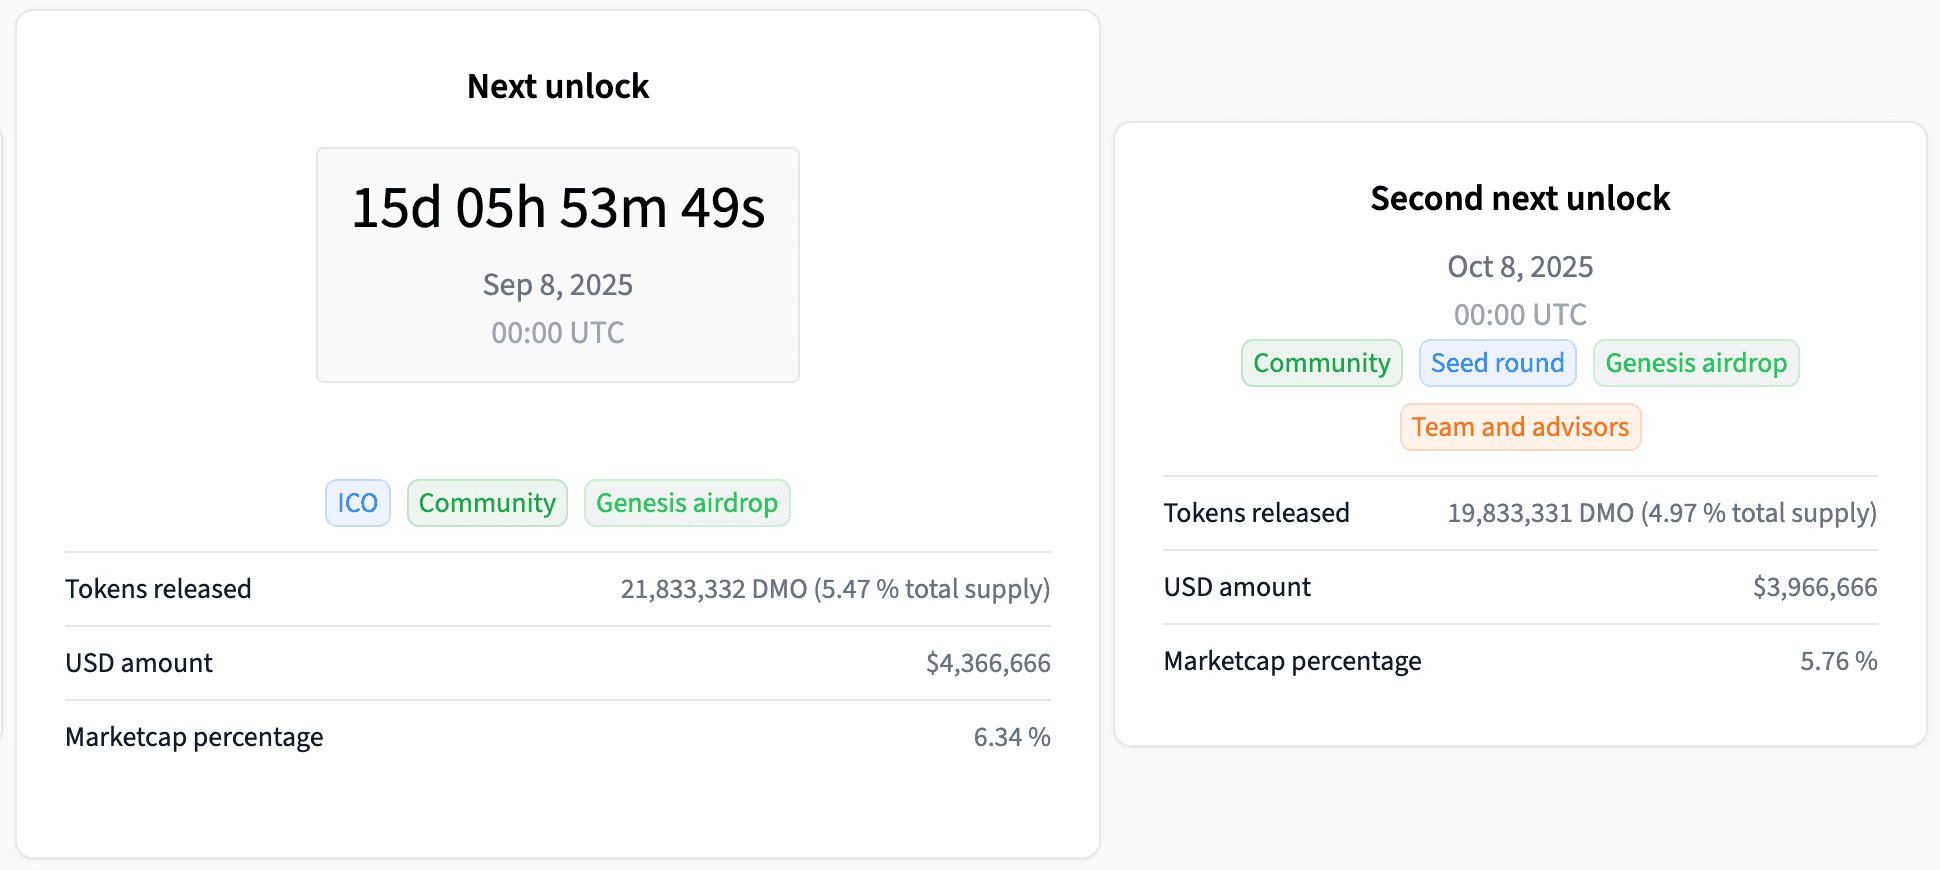
Task: Click the Oct 8, 2025 date
Action: tap(1520, 267)
